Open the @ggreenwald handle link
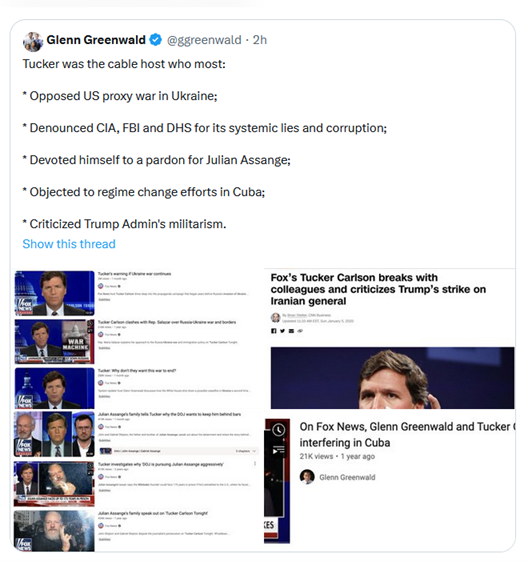528x562 pixels. (204, 40)
